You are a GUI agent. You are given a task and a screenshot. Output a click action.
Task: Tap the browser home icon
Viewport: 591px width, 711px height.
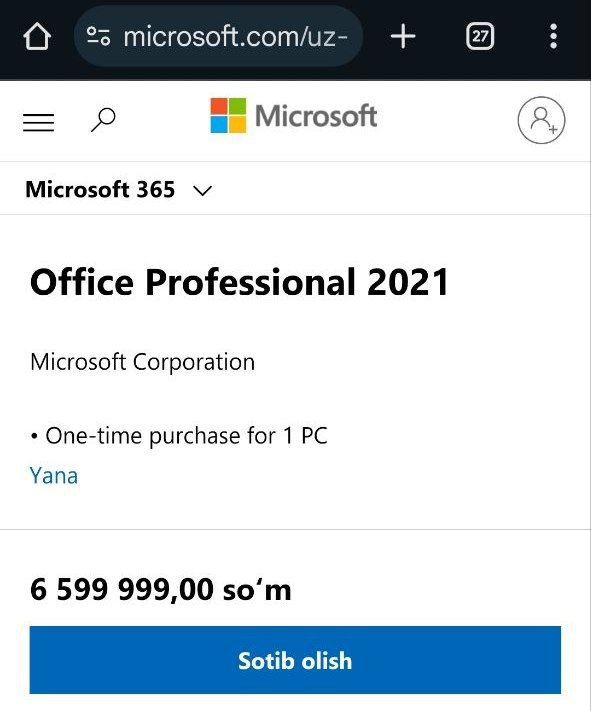37,36
